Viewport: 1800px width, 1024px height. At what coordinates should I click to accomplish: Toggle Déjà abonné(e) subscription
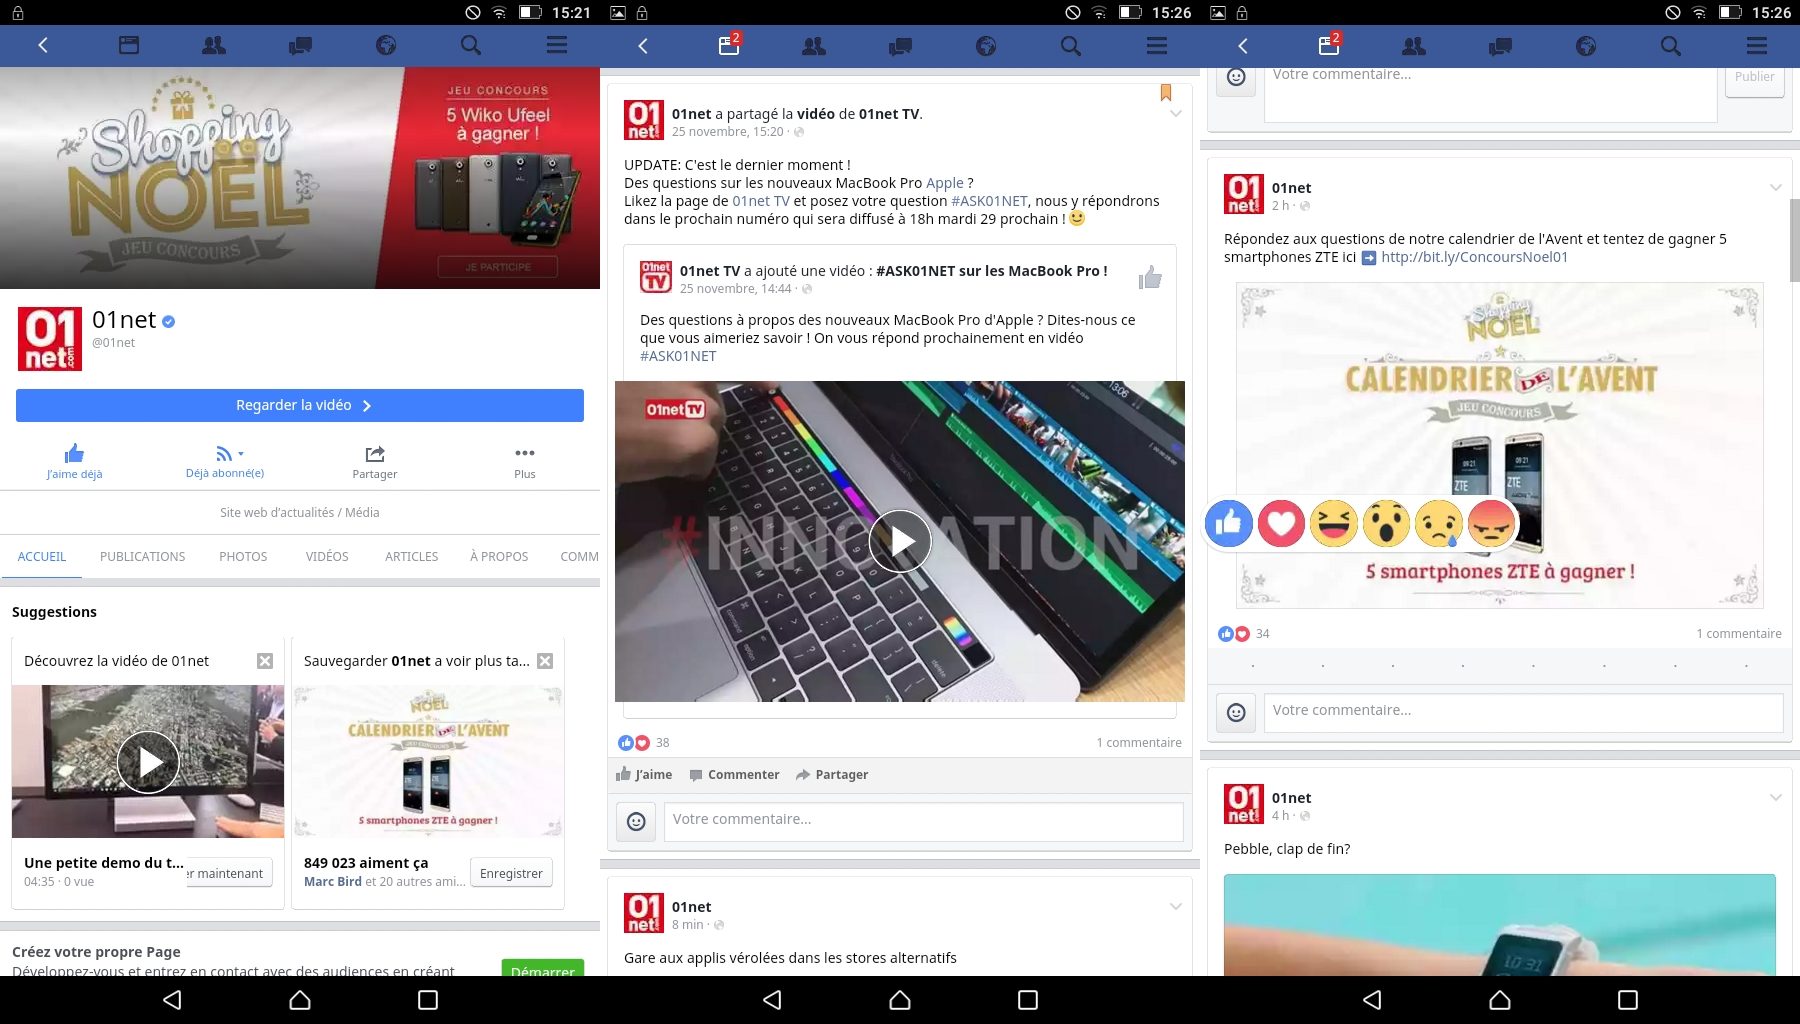pyautogui.click(x=225, y=462)
